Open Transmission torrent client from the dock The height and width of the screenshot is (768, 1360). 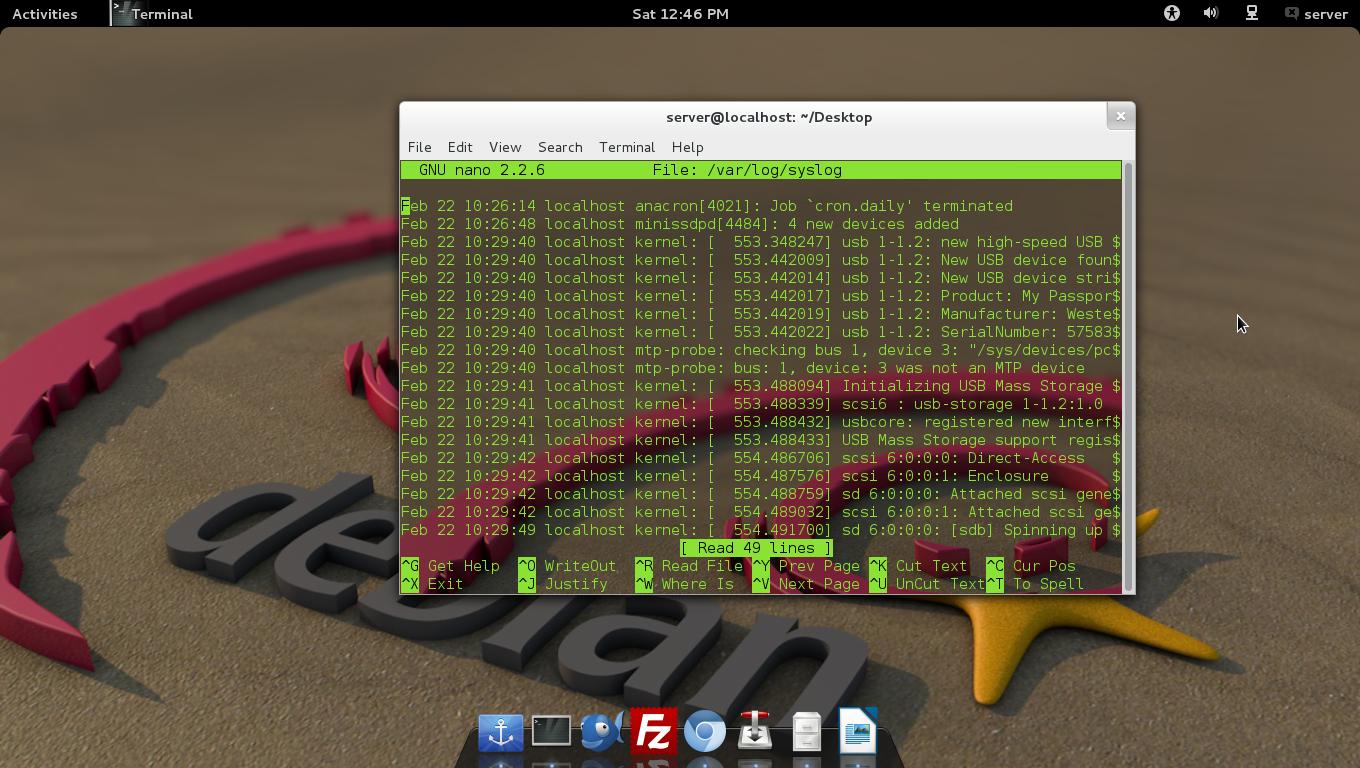tap(757, 732)
